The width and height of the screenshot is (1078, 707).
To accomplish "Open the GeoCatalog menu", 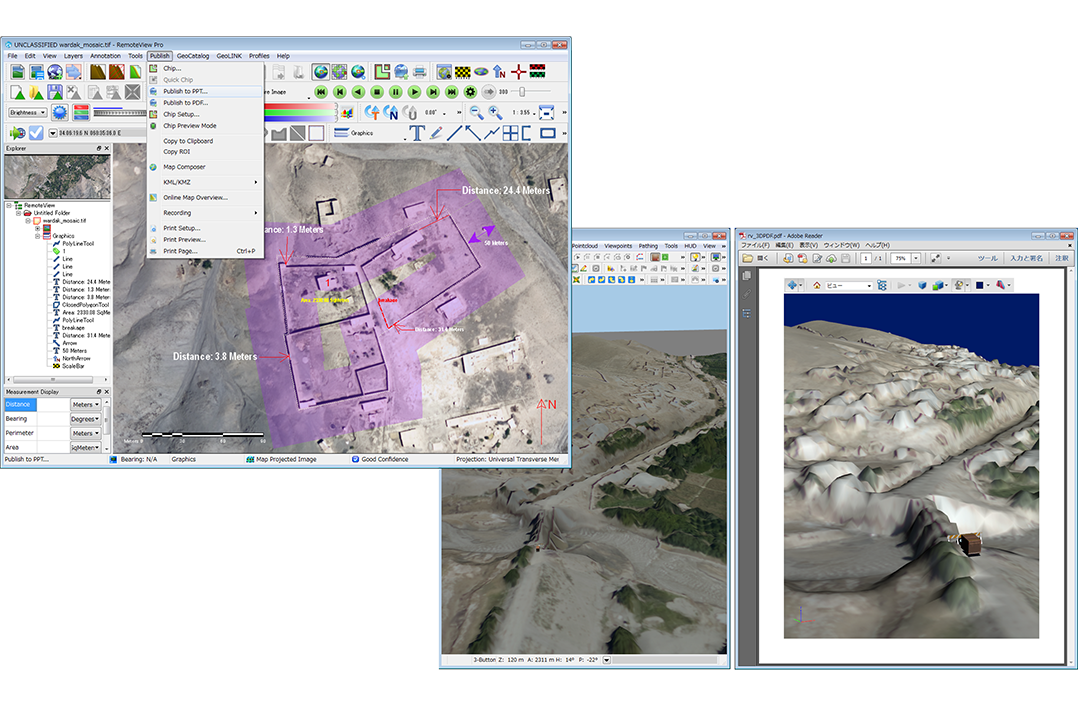I will 192,56.
